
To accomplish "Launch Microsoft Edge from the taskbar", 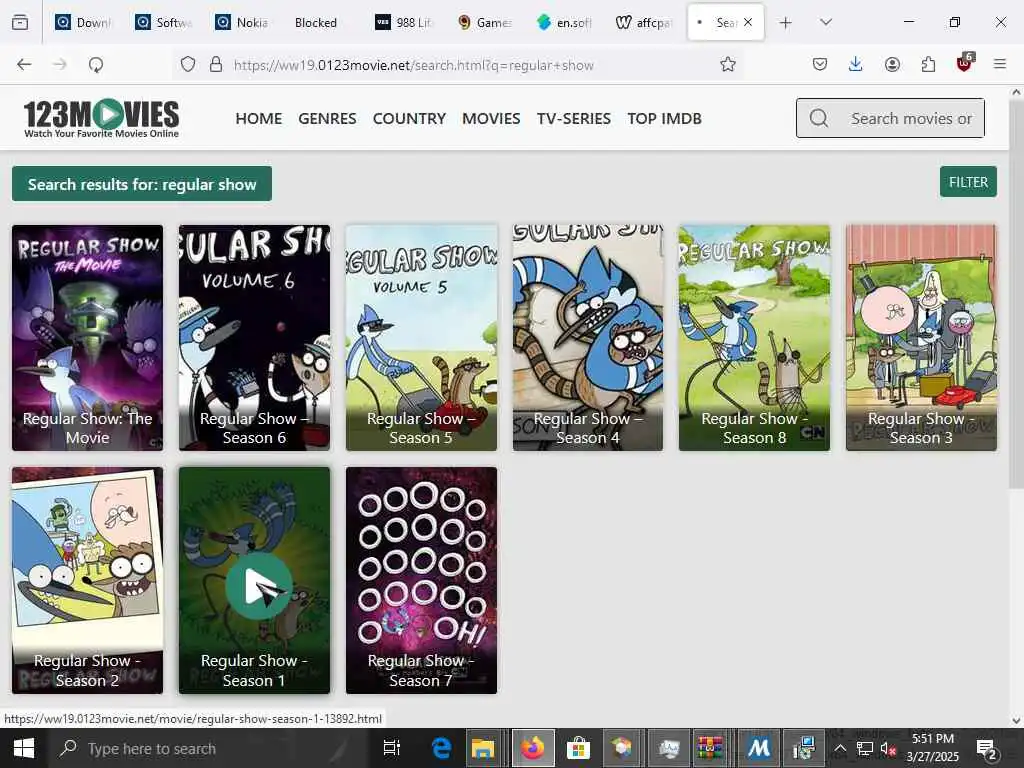I will tap(441, 748).
